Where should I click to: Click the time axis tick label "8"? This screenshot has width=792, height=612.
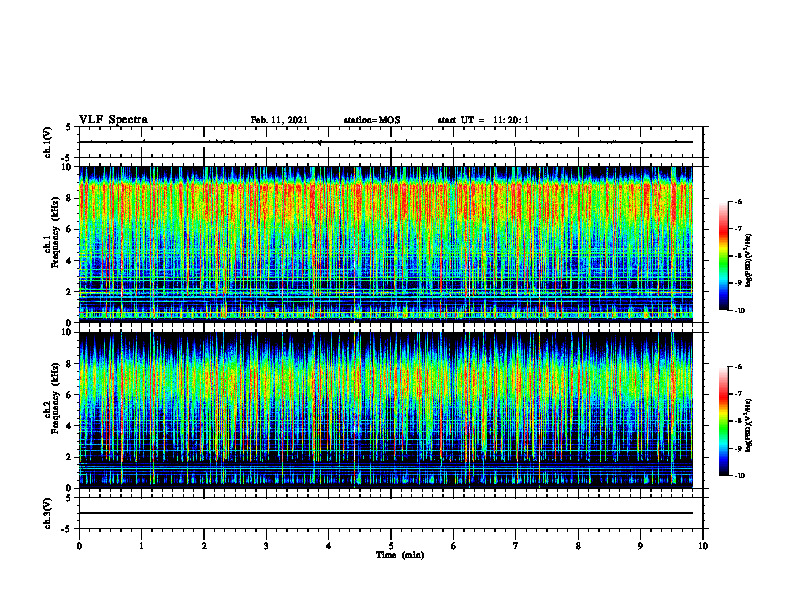(x=578, y=546)
